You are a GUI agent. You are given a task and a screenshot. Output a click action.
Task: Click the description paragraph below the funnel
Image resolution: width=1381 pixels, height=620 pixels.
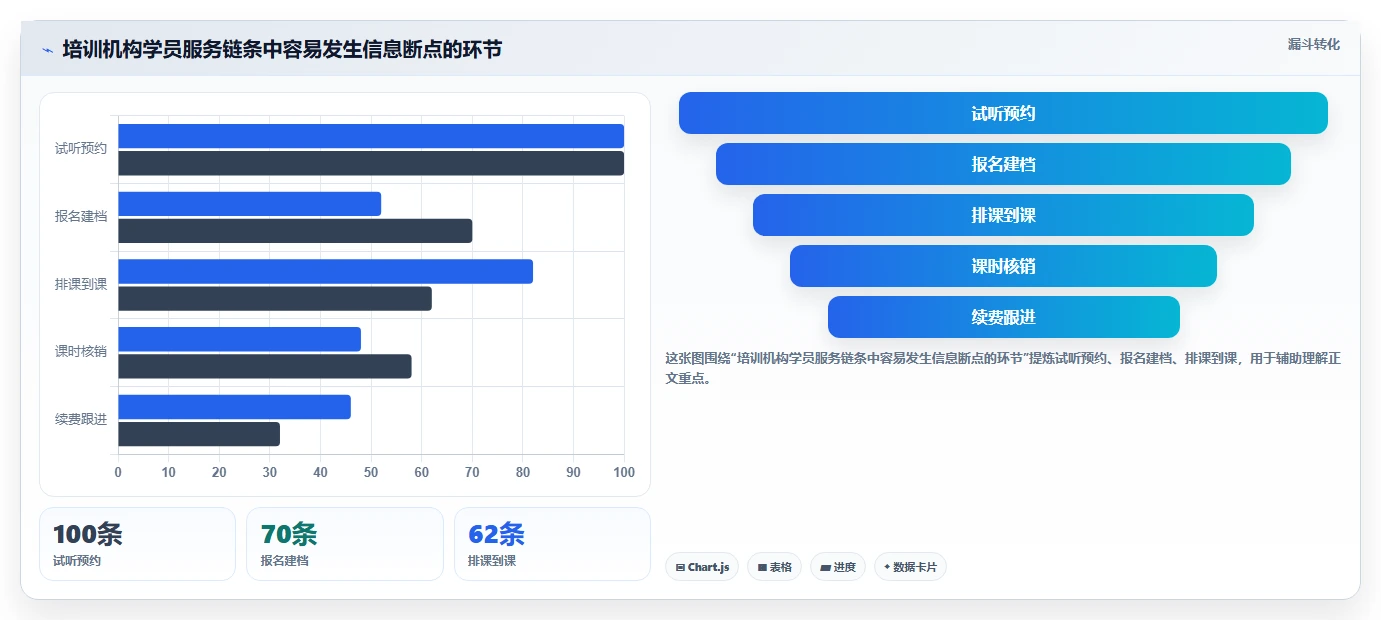[1003, 368]
